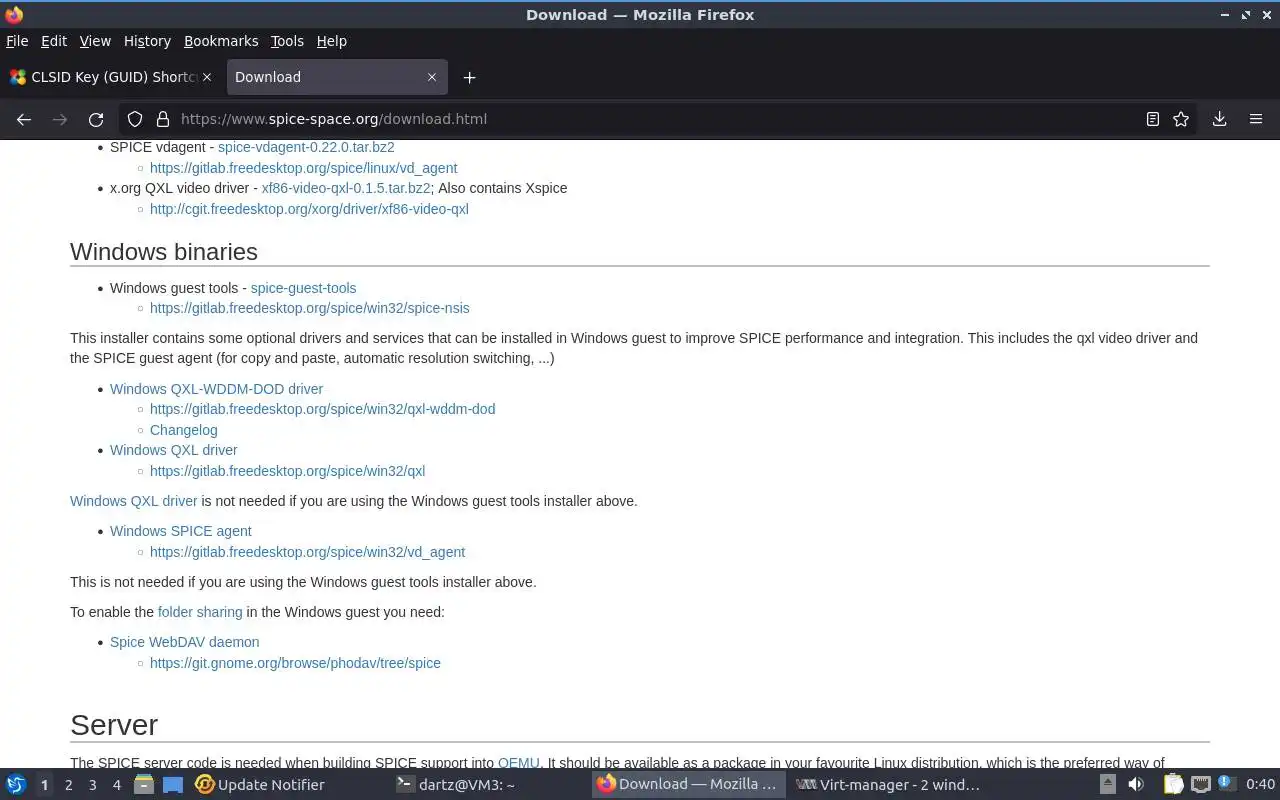The width and height of the screenshot is (1280, 800).
Task: Open Update Notifier taskbar entry
Action: point(260,785)
